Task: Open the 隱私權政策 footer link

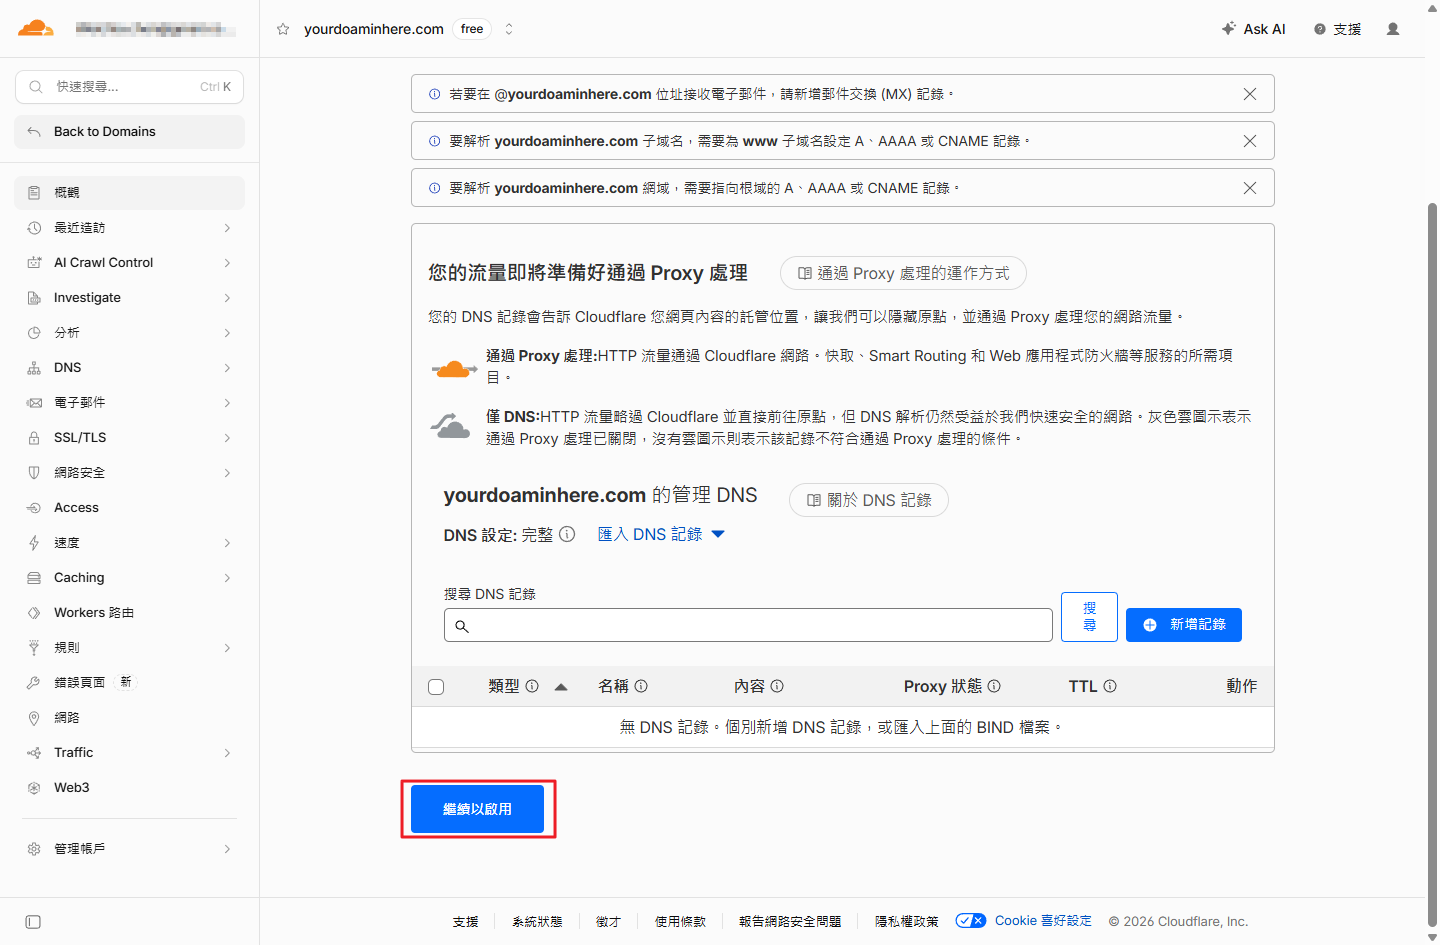Action: [907, 922]
